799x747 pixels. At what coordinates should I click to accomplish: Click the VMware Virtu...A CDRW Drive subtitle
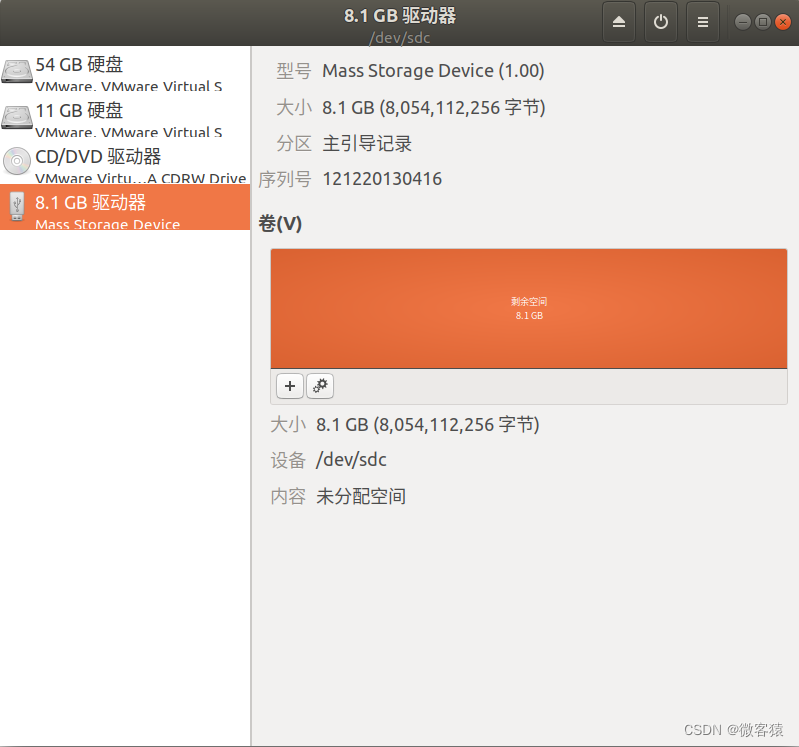pyautogui.click(x=141, y=178)
